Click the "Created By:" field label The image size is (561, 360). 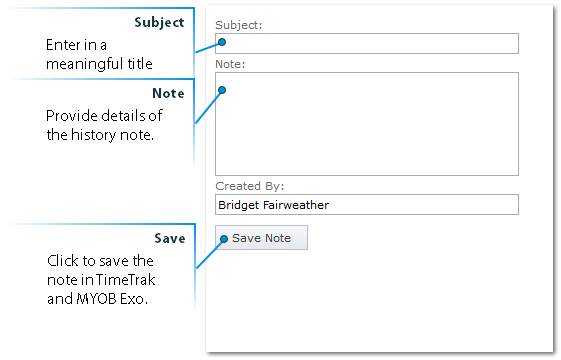coord(250,186)
